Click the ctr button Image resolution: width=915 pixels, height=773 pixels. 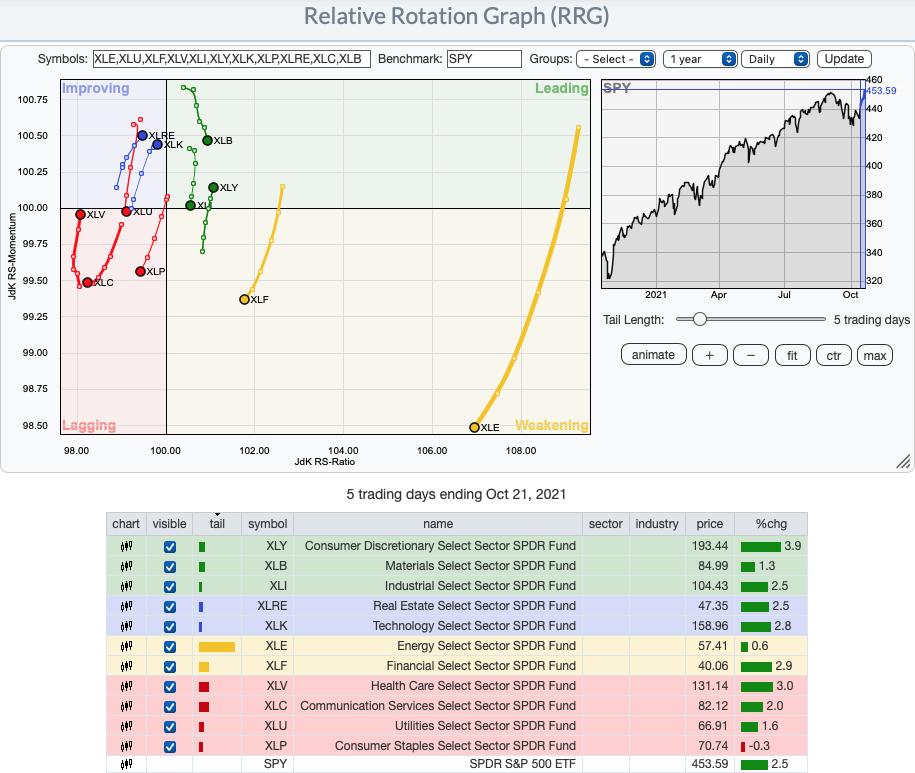click(833, 355)
